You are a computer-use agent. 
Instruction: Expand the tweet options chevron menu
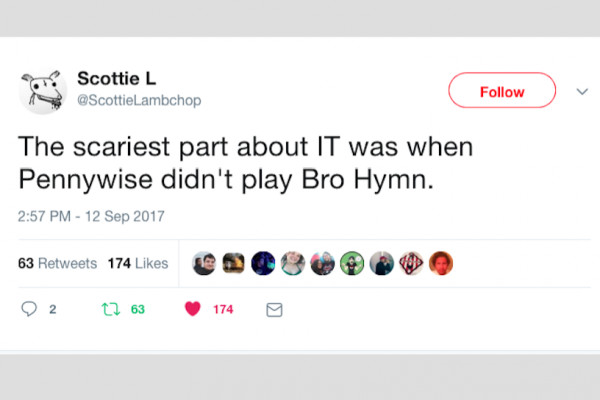pos(582,91)
